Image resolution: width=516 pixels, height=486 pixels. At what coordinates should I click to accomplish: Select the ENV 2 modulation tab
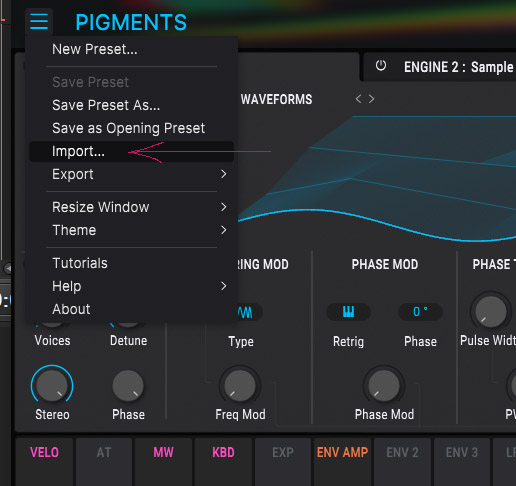(x=402, y=462)
